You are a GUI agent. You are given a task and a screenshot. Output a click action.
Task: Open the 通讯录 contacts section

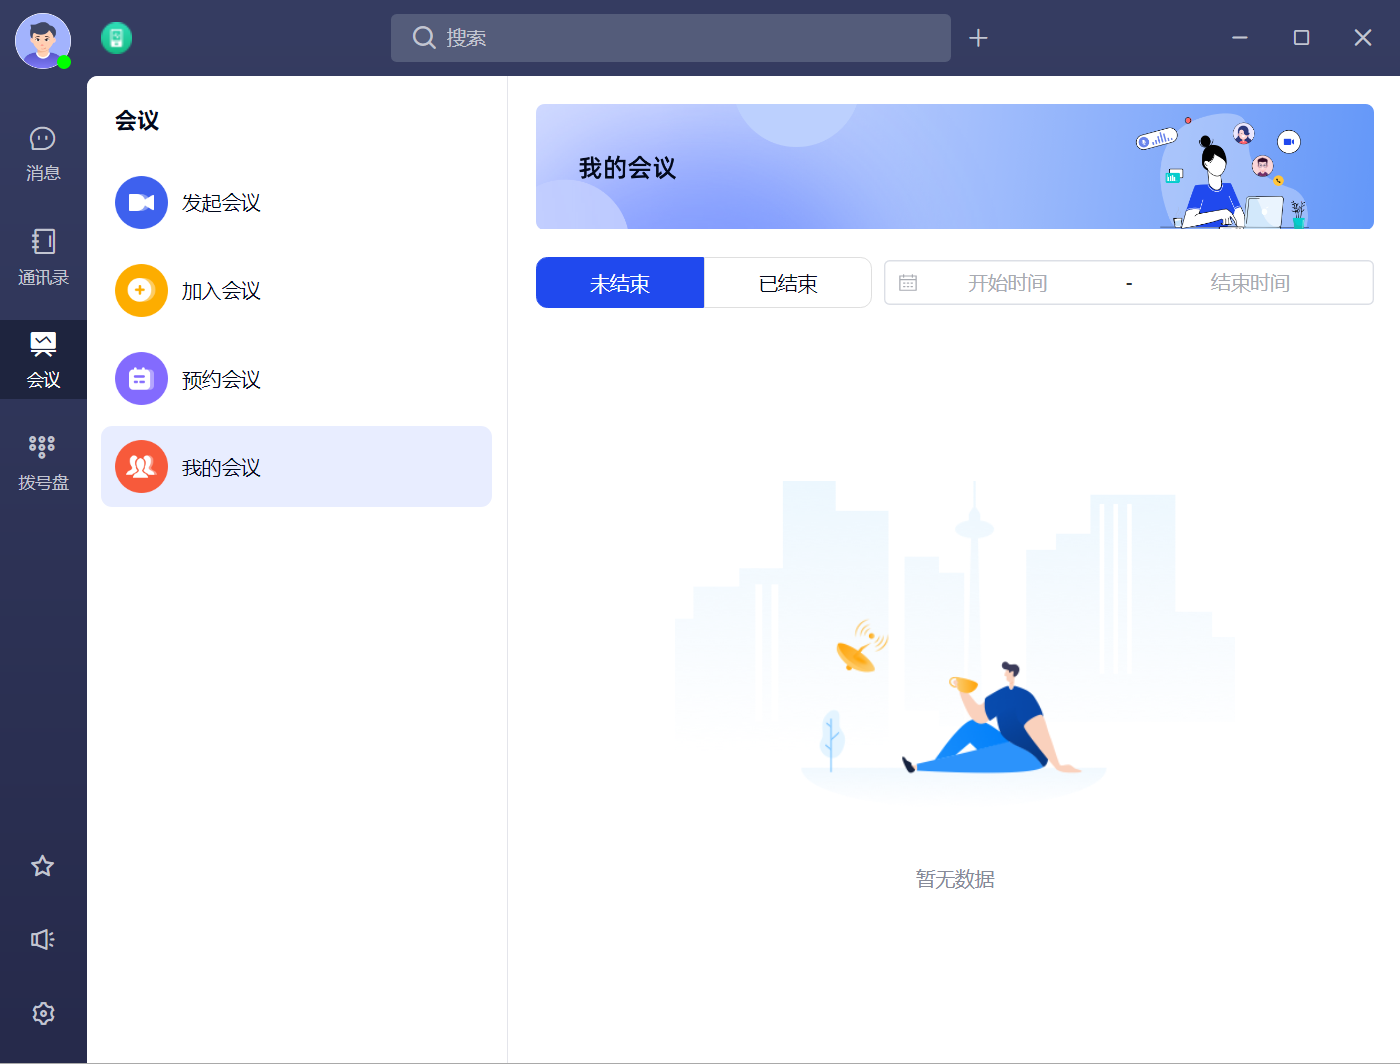point(43,257)
